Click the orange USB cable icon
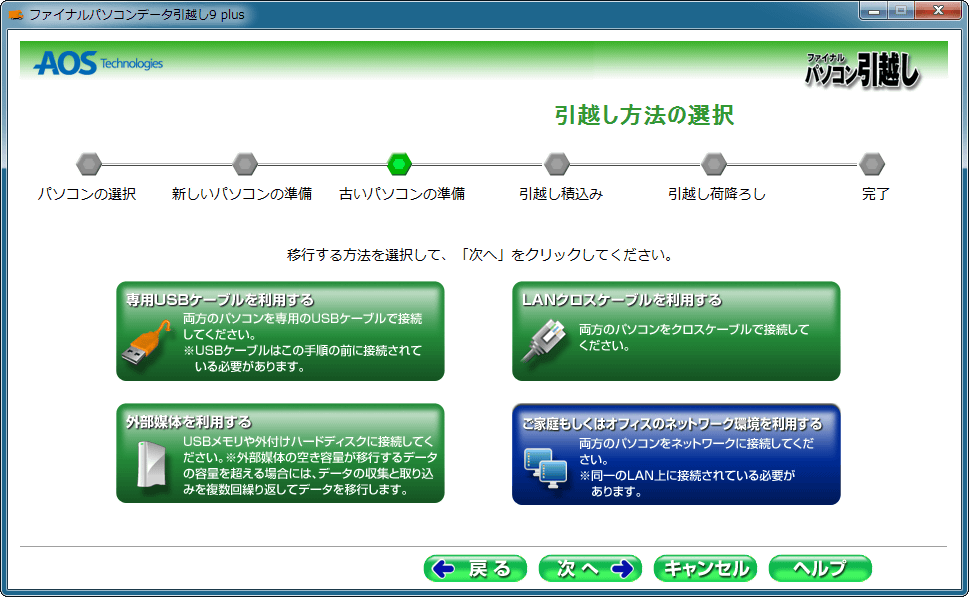 tap(147, 344)
